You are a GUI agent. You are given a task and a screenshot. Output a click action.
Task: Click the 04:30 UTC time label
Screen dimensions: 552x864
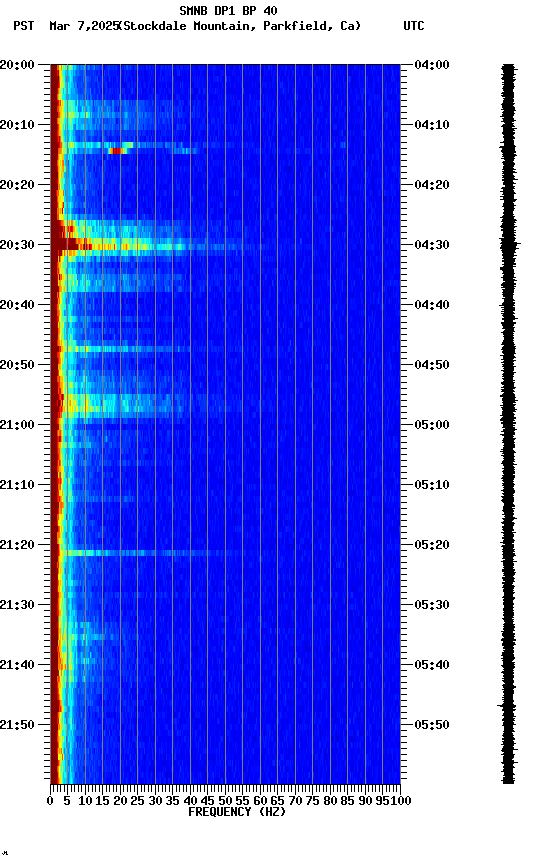click(x=432, y=245)
